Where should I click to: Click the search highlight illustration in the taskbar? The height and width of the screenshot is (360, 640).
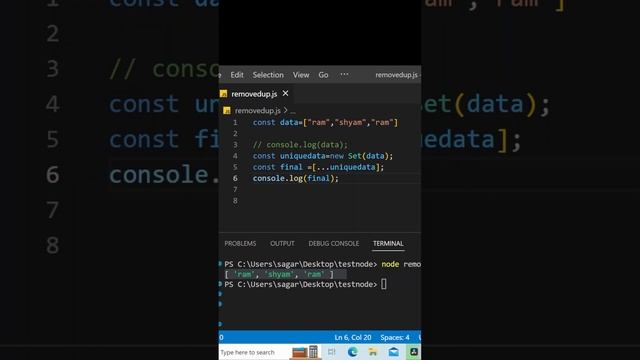[x=305, y=352]
